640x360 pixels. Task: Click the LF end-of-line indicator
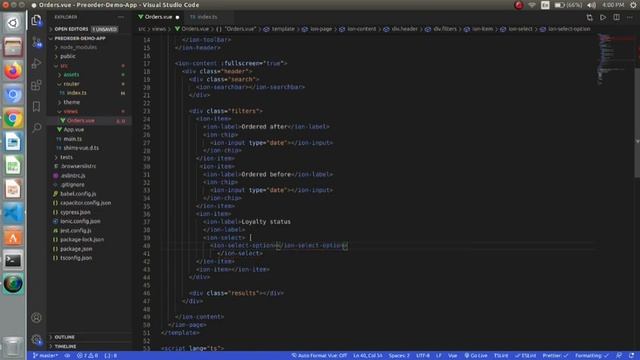pyautogui.click(x=439, y=356)
